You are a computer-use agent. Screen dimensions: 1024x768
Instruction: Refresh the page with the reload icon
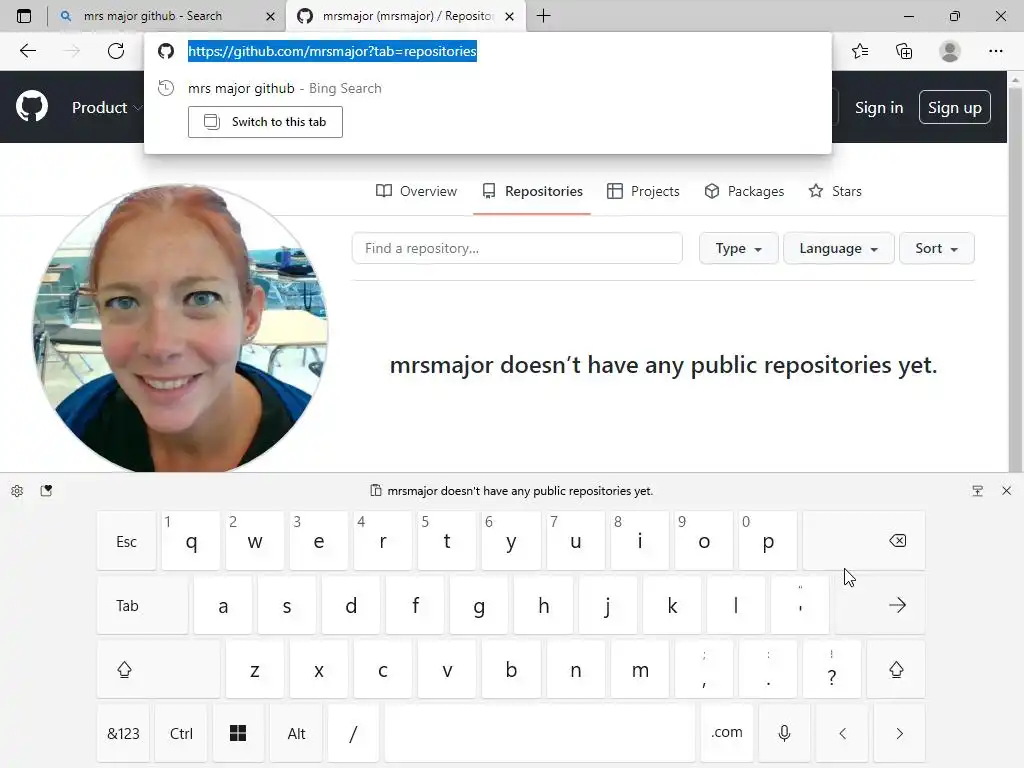[116, 51]
